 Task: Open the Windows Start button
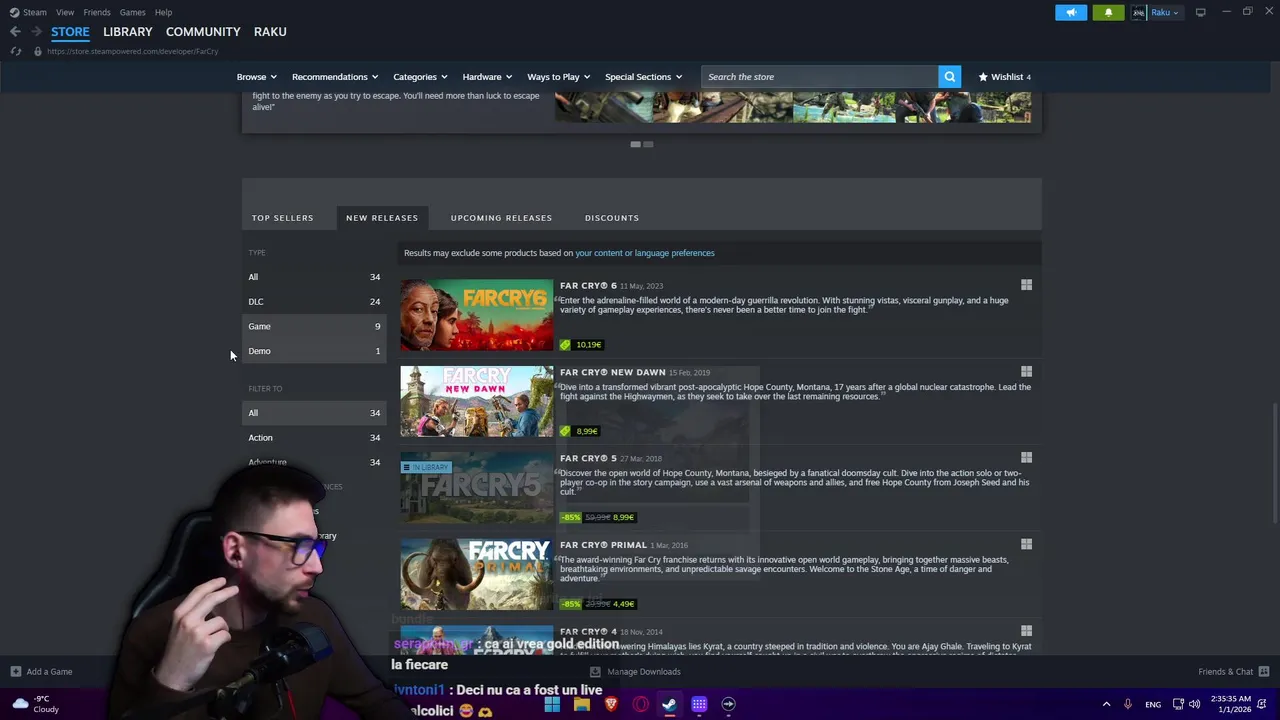(x=552, y=704)
